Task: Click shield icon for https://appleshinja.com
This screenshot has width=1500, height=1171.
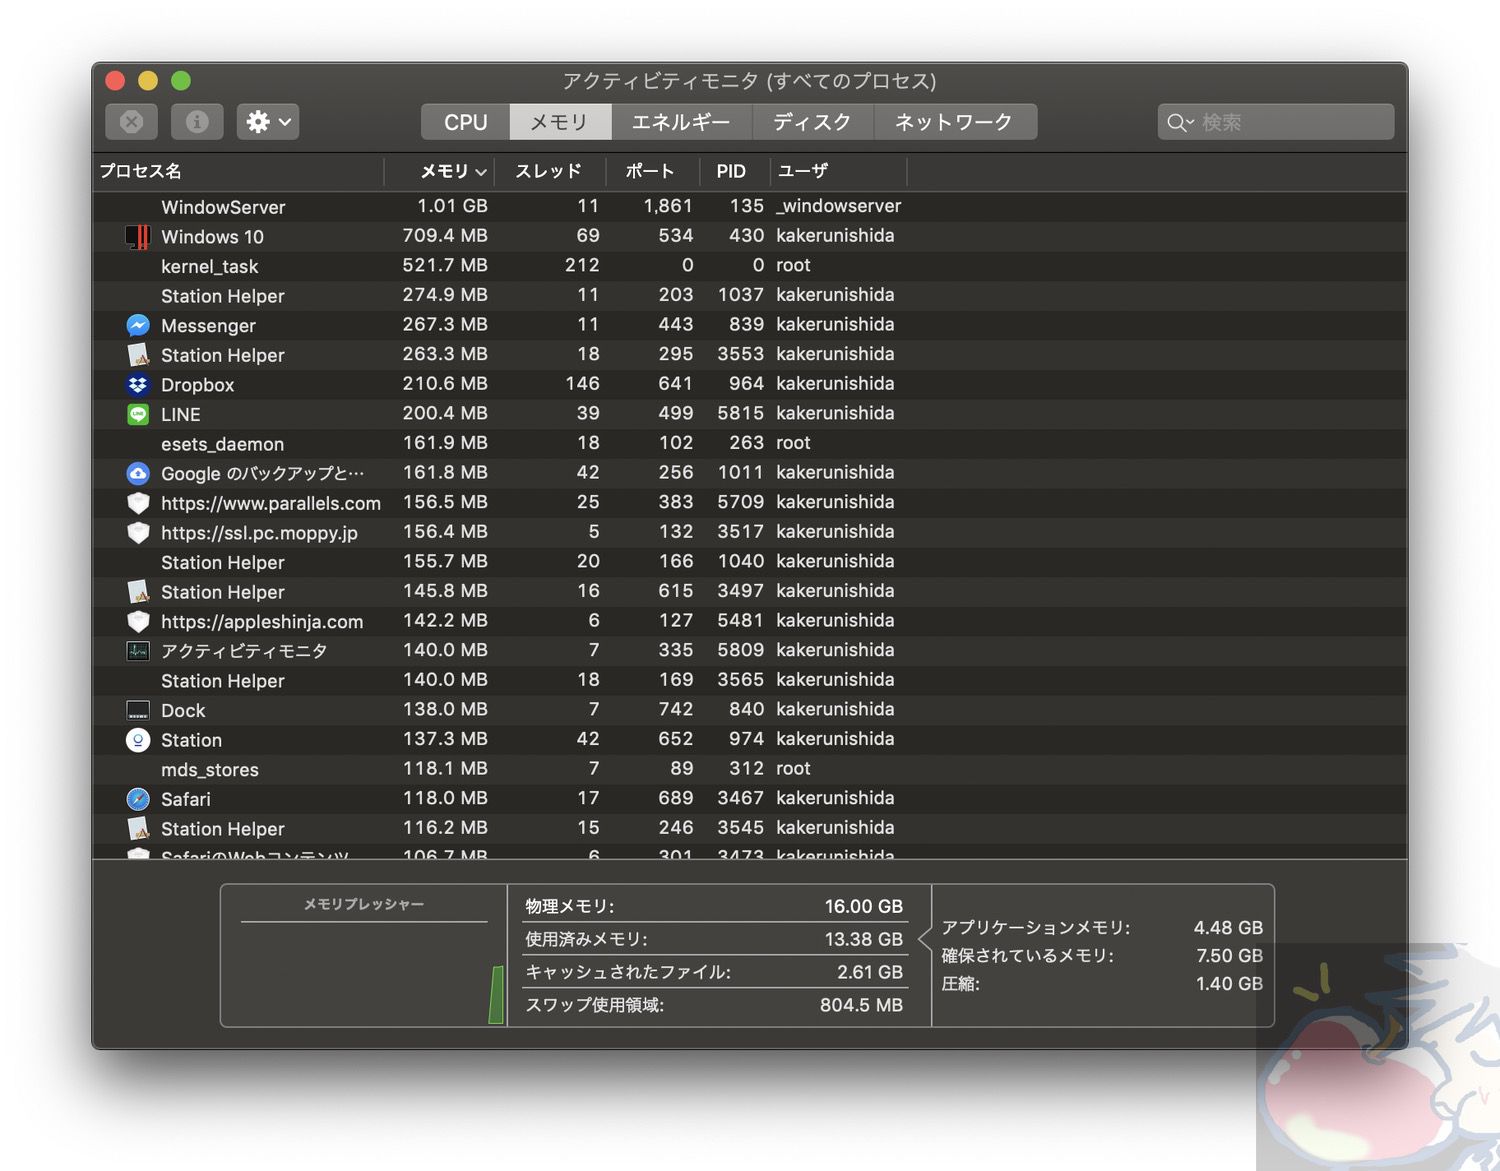Action: pos(138,622)
